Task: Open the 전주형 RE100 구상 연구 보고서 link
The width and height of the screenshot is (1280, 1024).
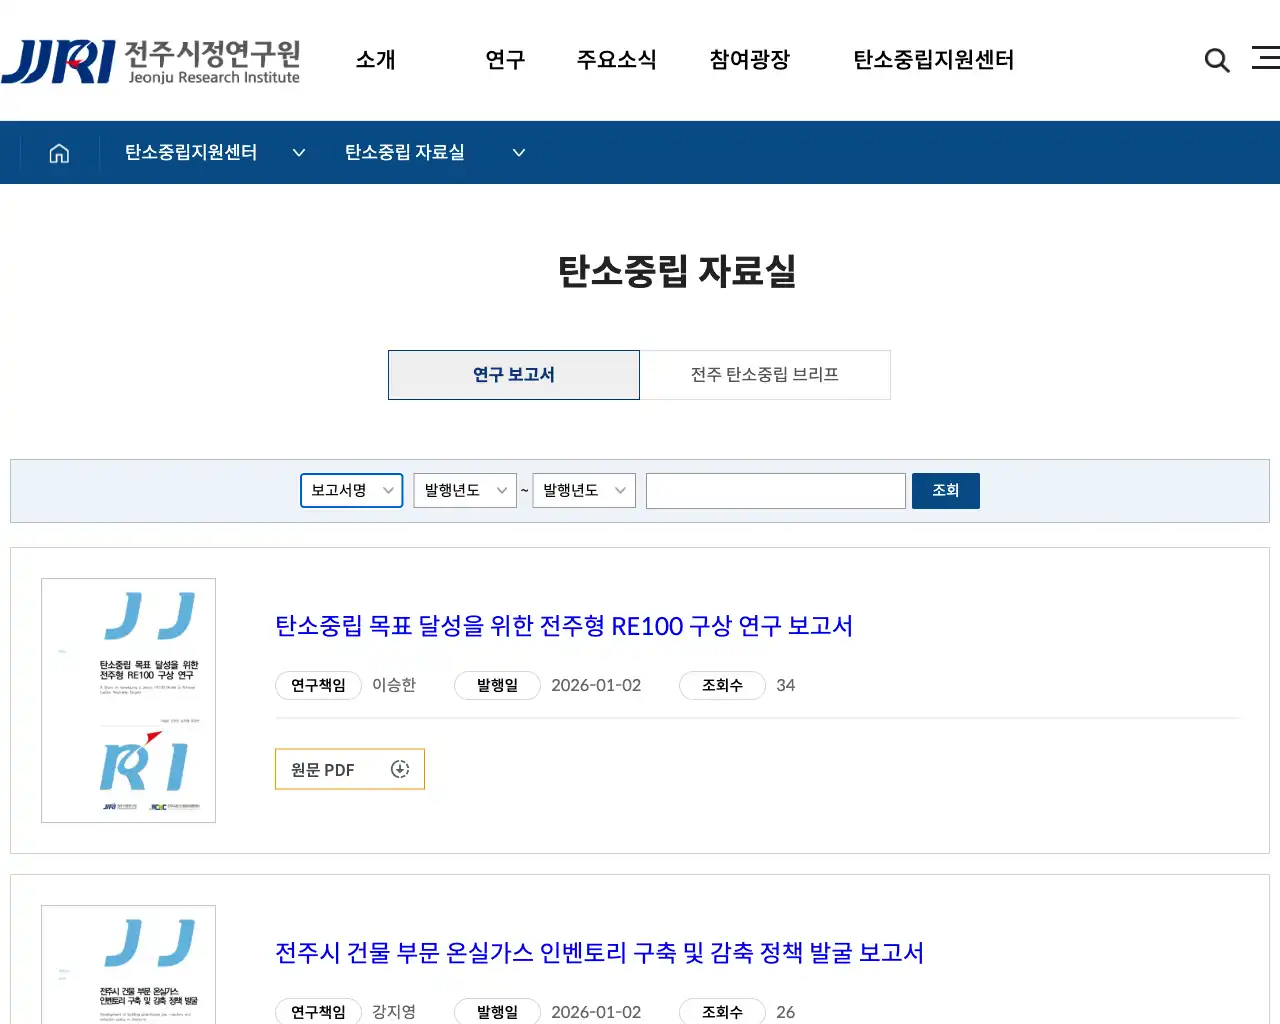Action: point(564,626)
